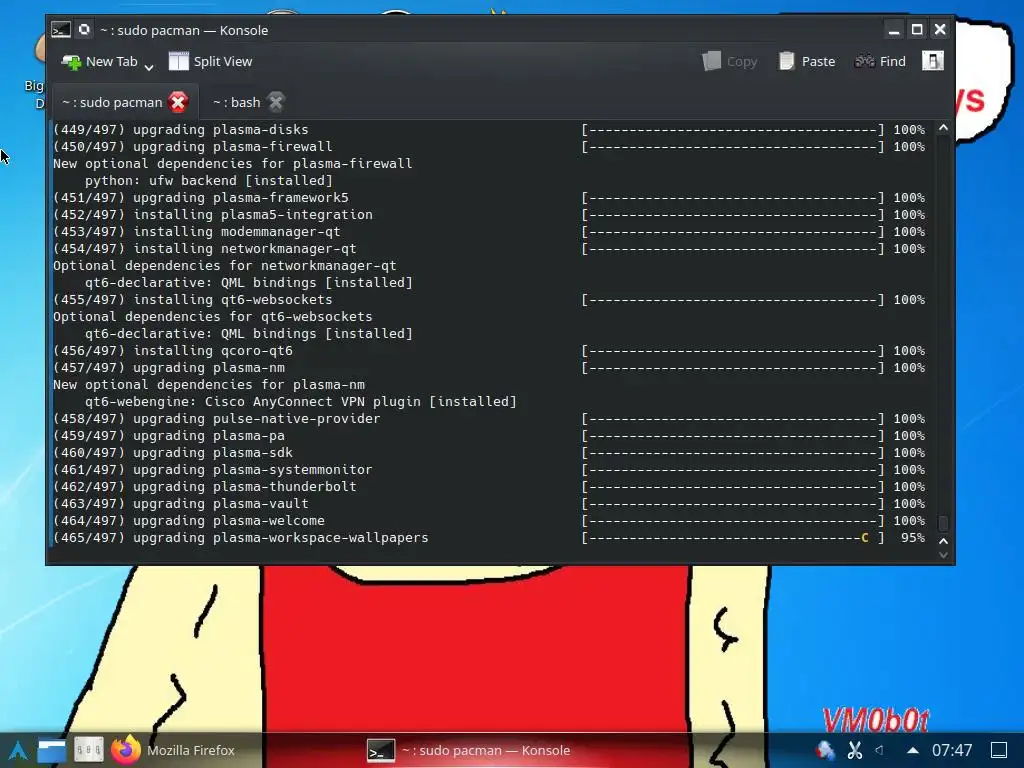Select the Konsole task in the taskbar
The width and height of the screenshot is (1024, 768).
tap(468, 750)
